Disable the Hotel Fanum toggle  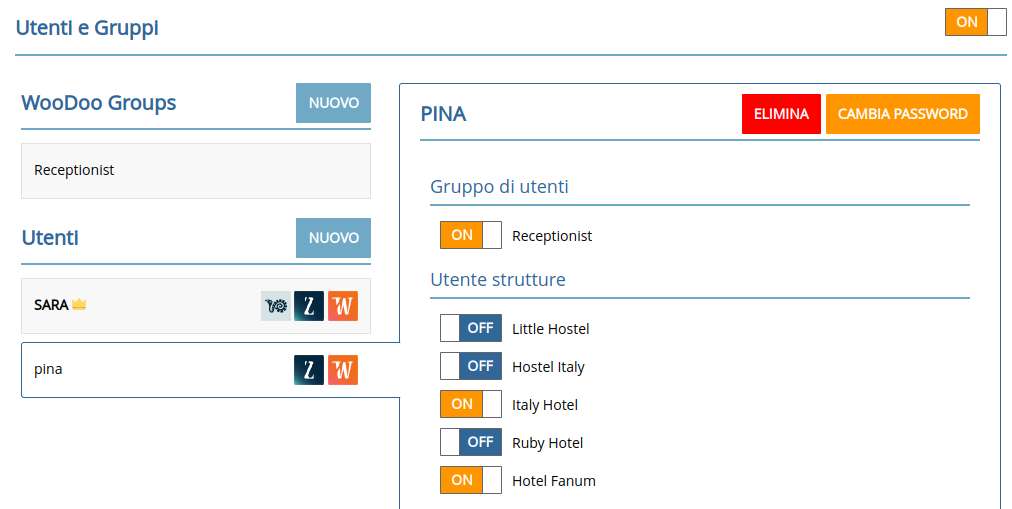[470, 480]
